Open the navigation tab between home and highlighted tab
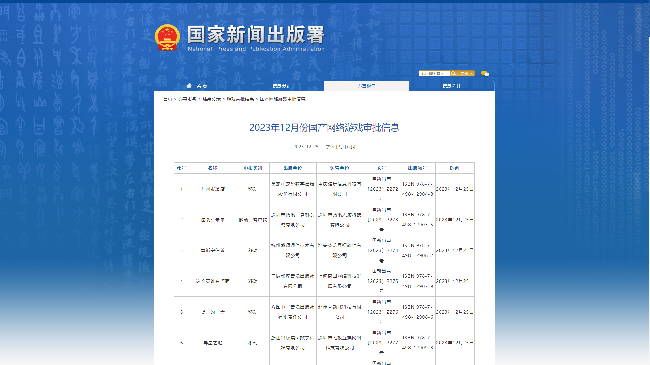This screenshot has height=365, width=650. click(x=281, y=86)
